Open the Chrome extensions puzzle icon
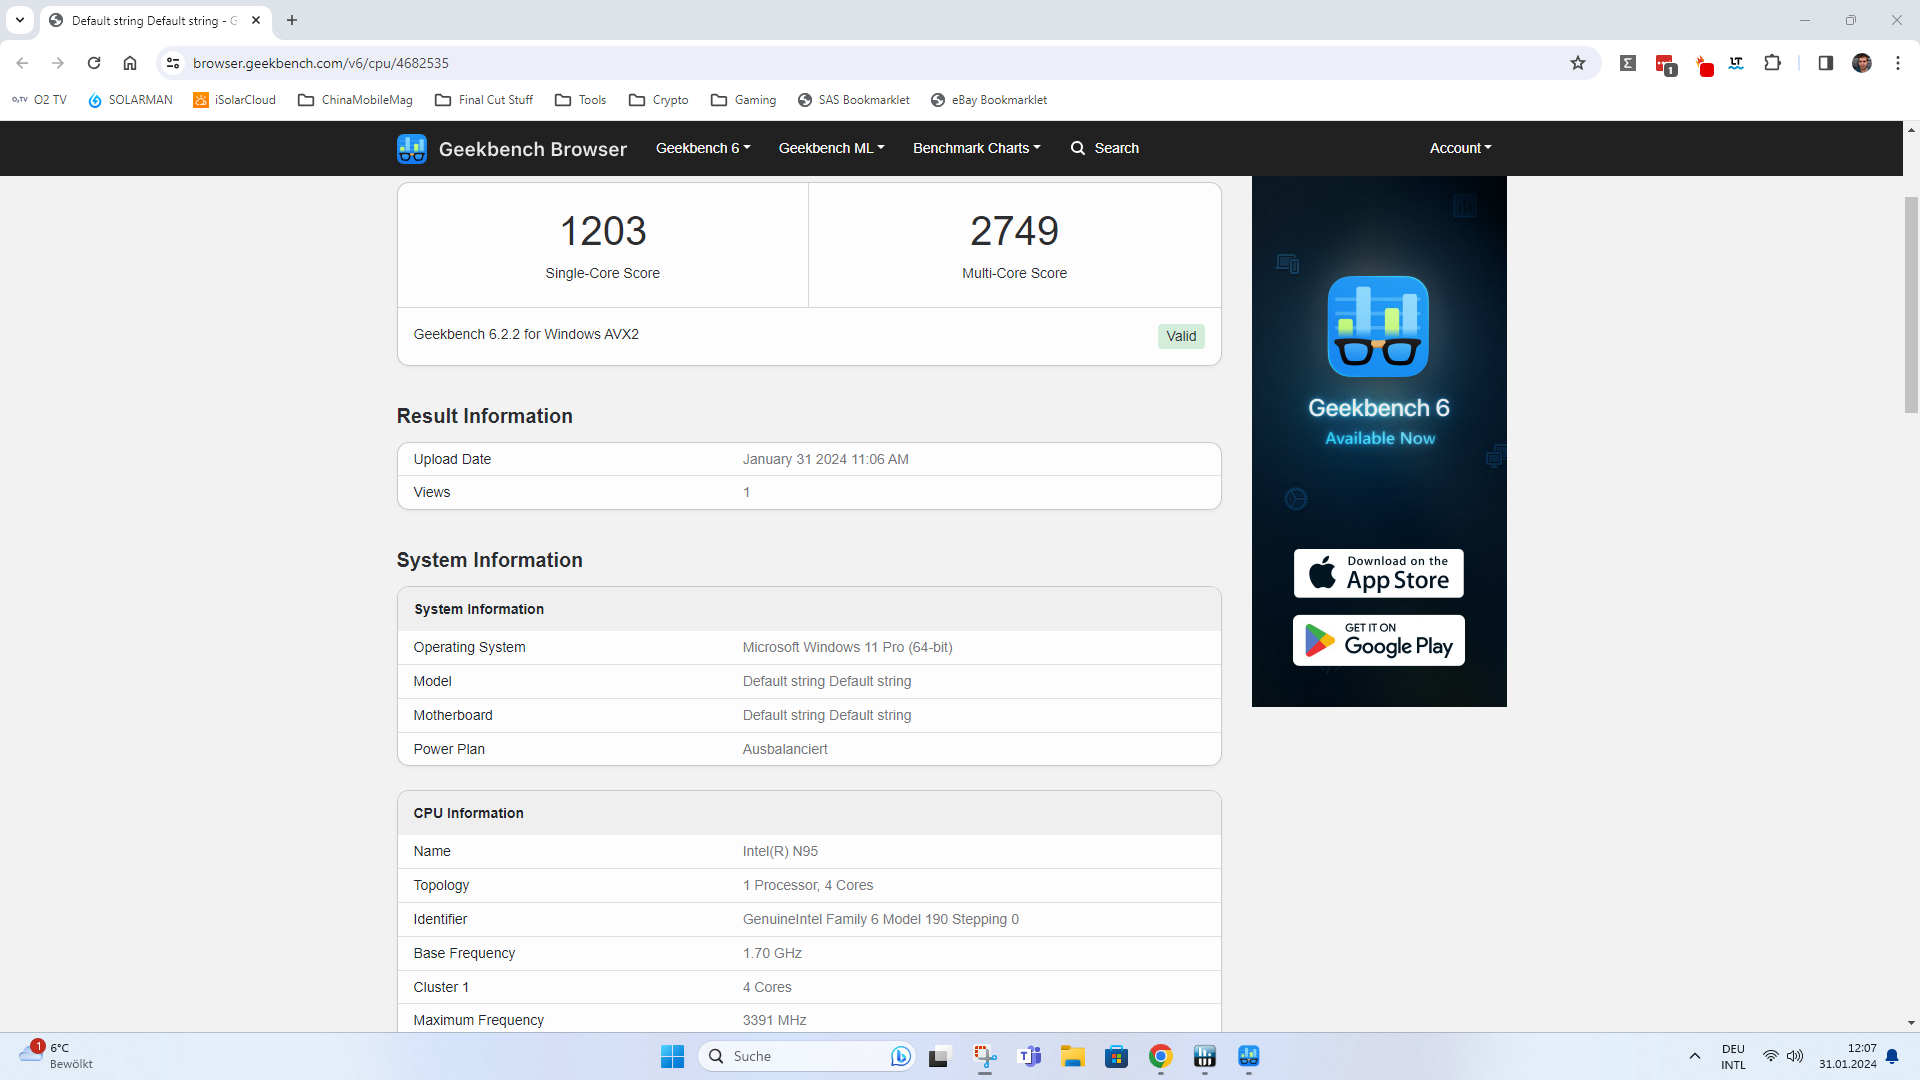Screen dimensions: 1920x1080 pyautogui.click(x=1772, y=63)
